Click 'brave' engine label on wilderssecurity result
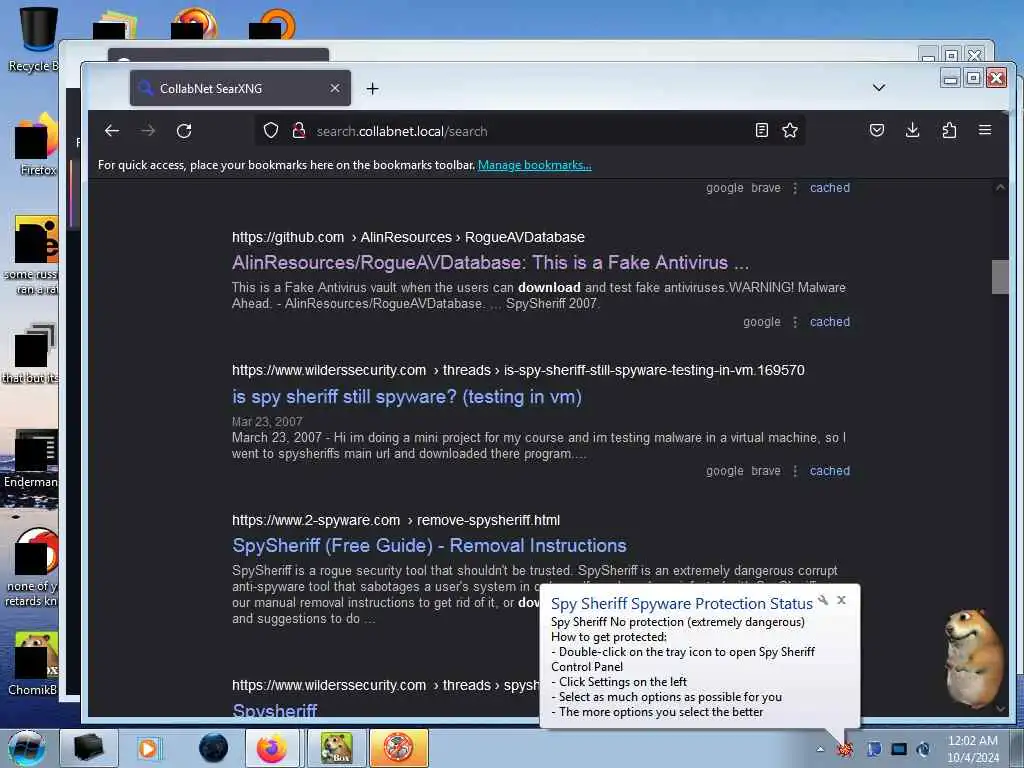 point(765,471)
